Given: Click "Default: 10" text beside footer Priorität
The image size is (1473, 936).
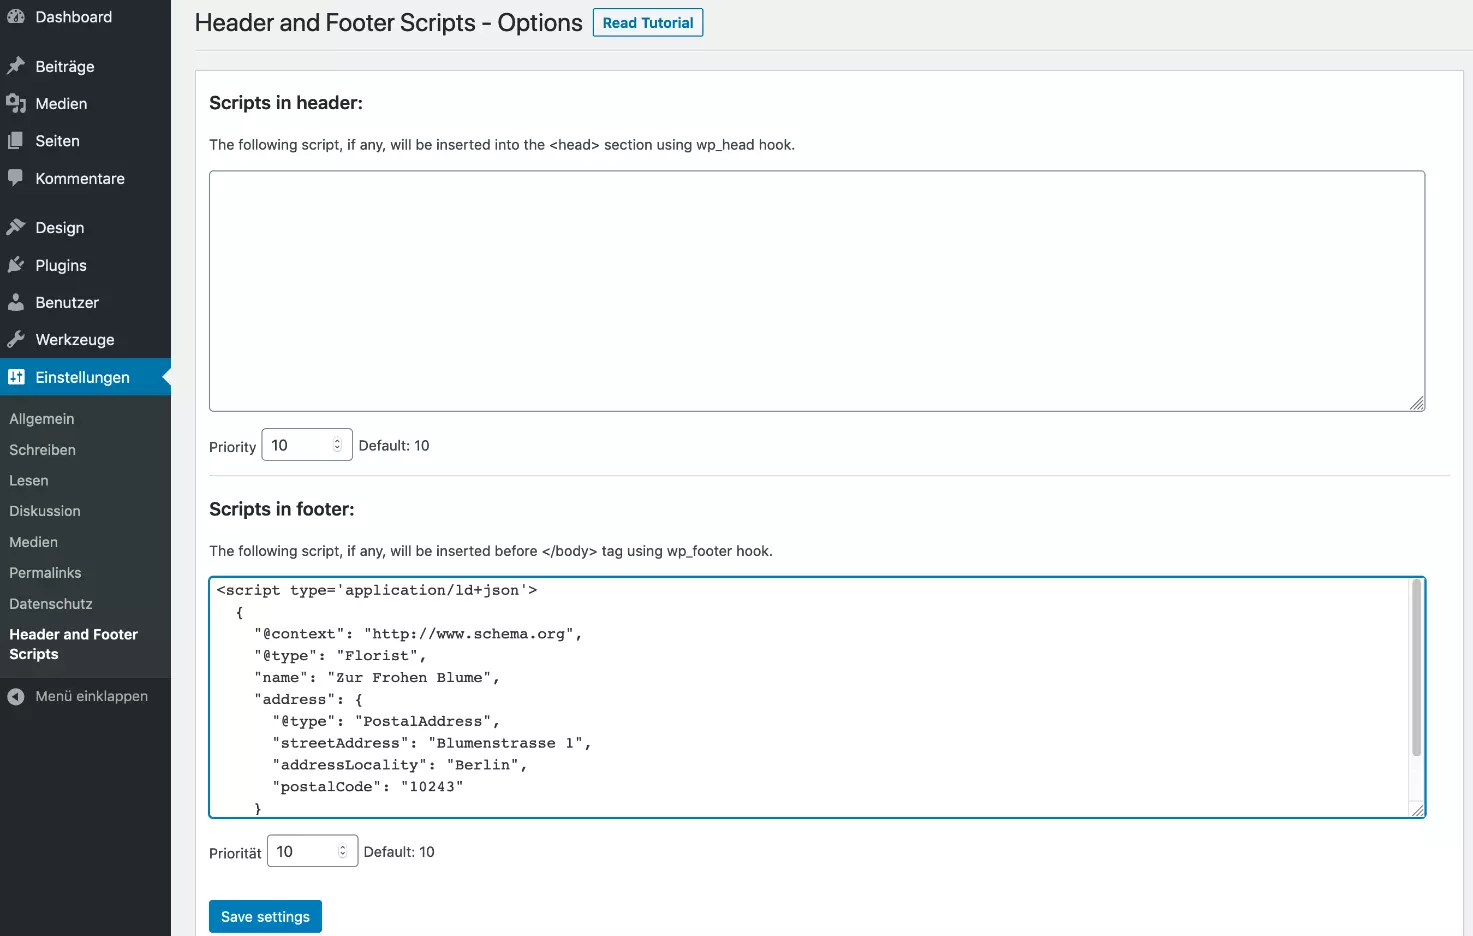Looking at the screenshot, I should (x=399, y=852).
